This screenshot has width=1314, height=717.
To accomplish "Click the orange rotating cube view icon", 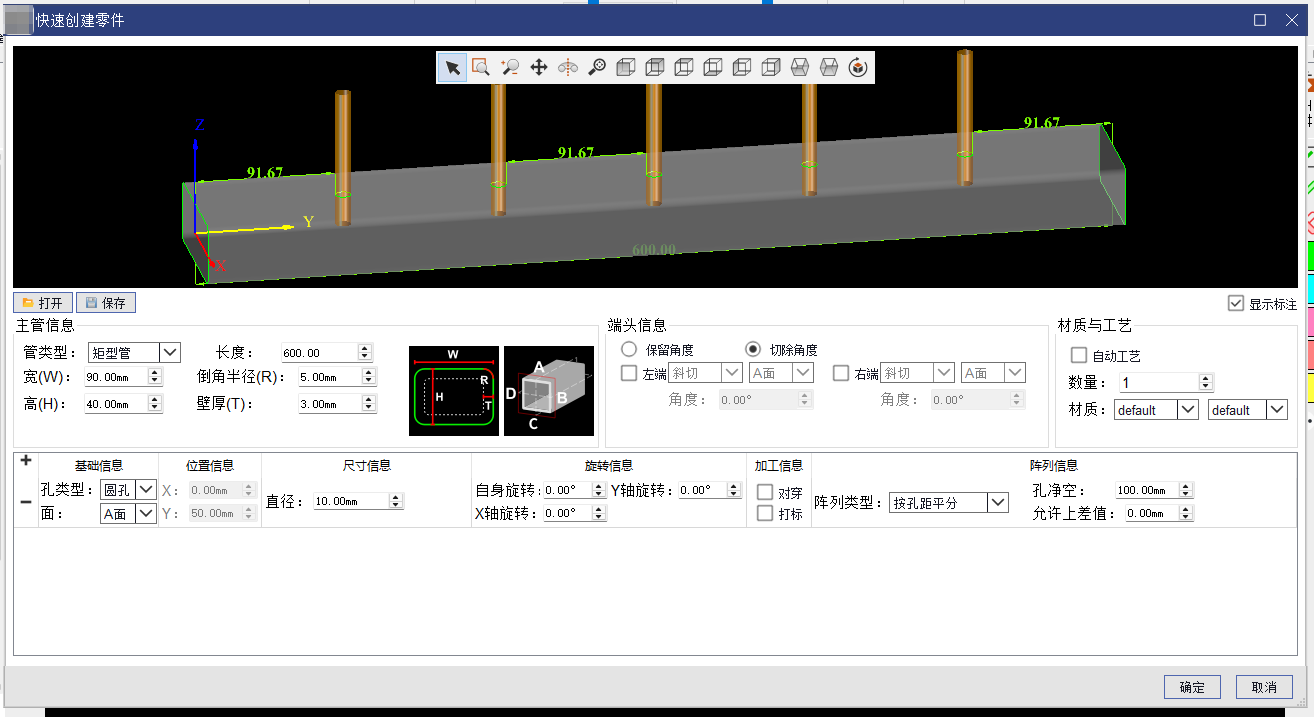I will [x=858, y=67].
